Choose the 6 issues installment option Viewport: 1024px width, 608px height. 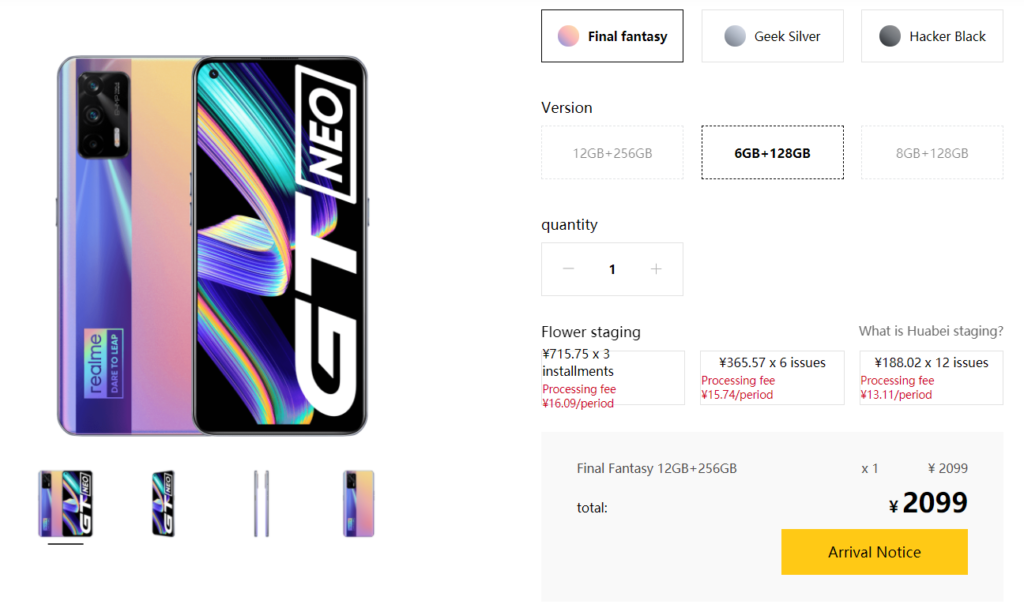click(x=771, y=377)
